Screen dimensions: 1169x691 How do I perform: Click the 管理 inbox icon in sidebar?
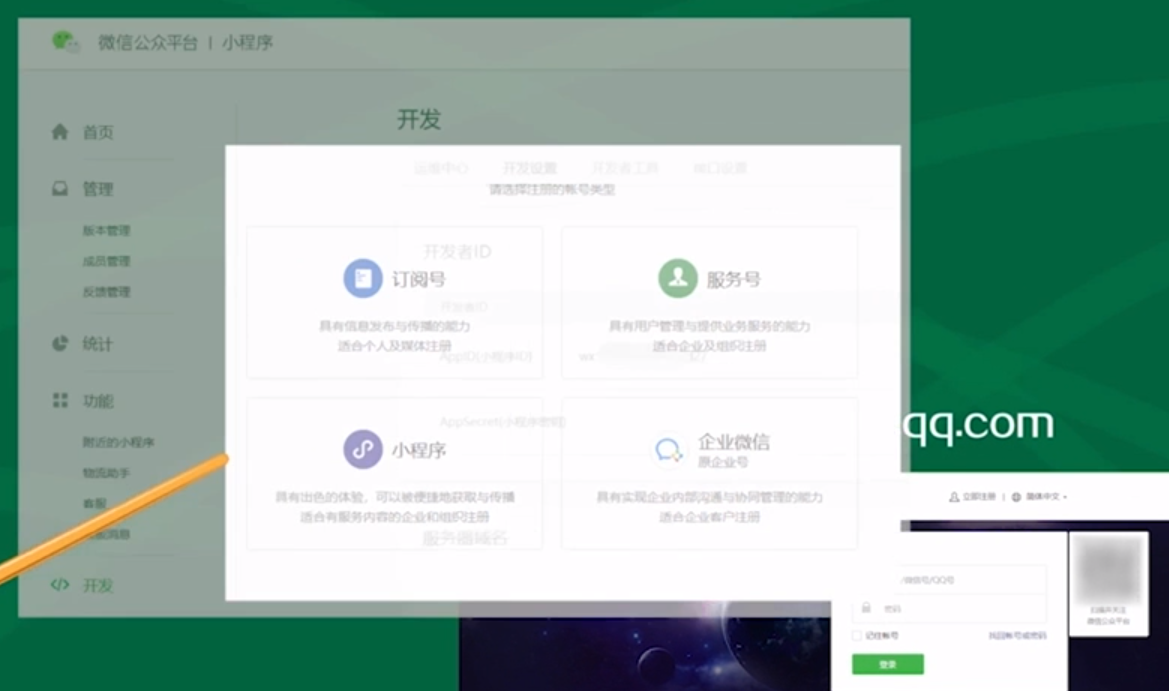point(60,189)
